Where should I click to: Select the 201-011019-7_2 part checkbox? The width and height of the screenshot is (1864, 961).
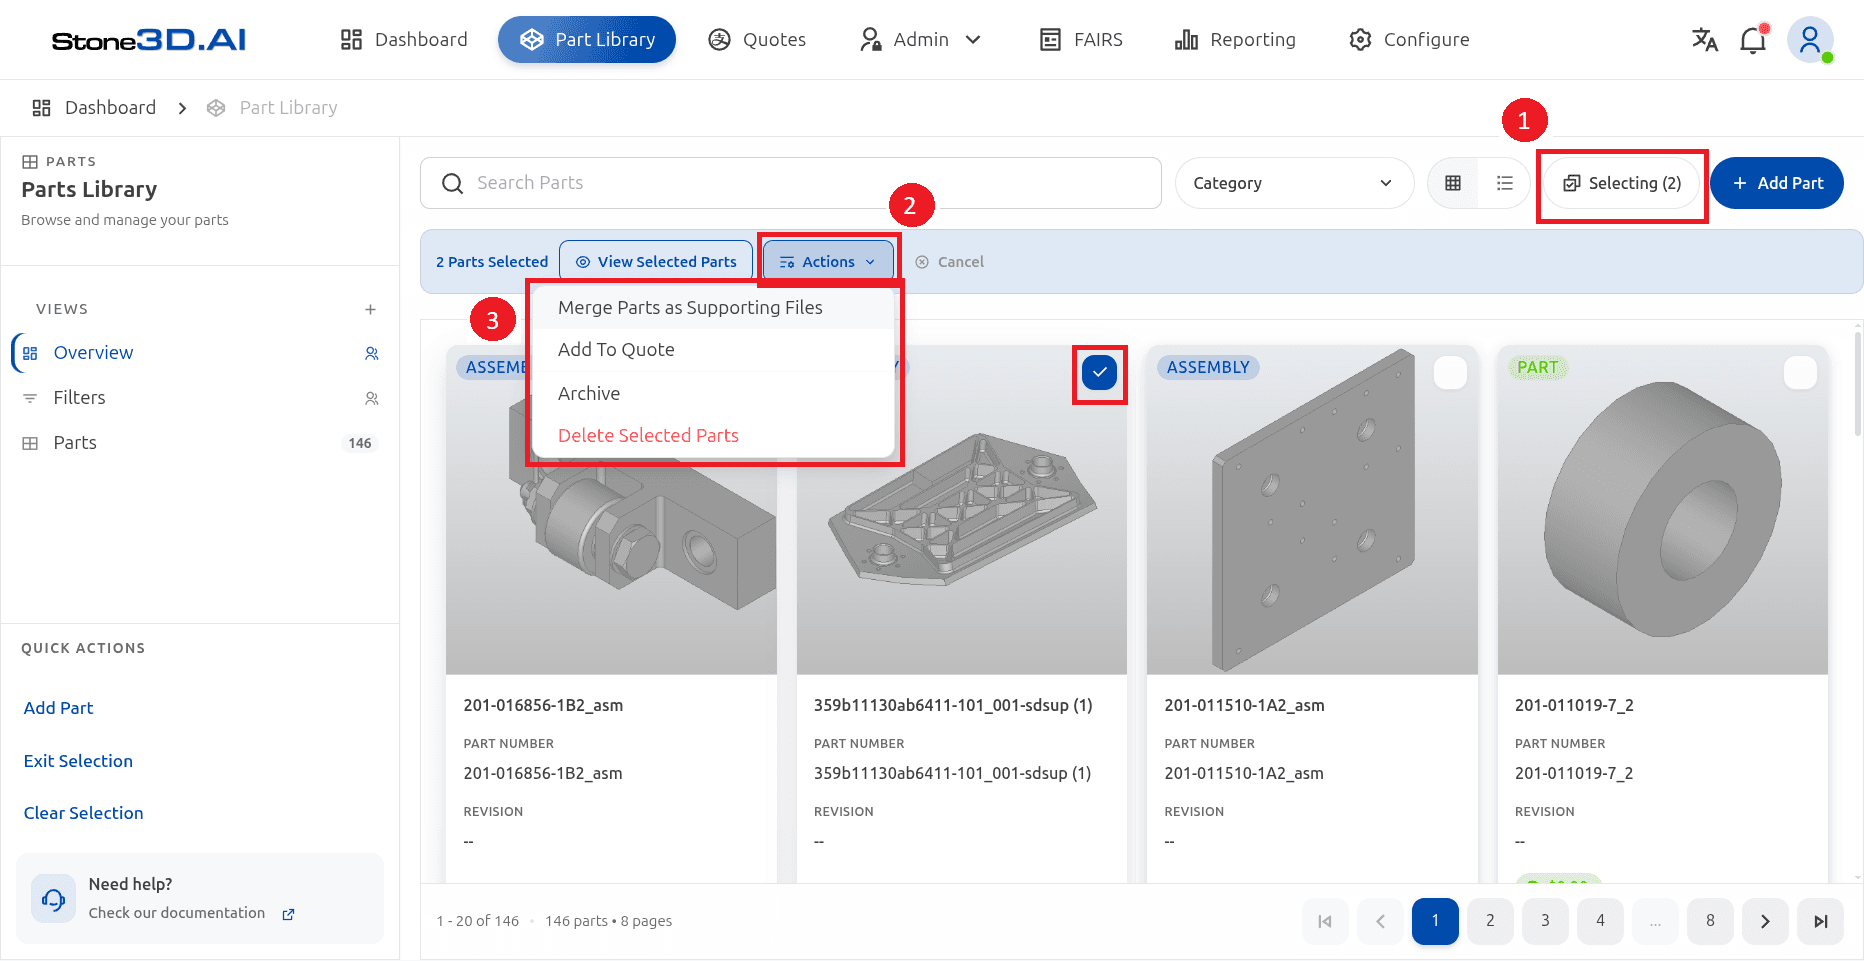point(1800,373)
